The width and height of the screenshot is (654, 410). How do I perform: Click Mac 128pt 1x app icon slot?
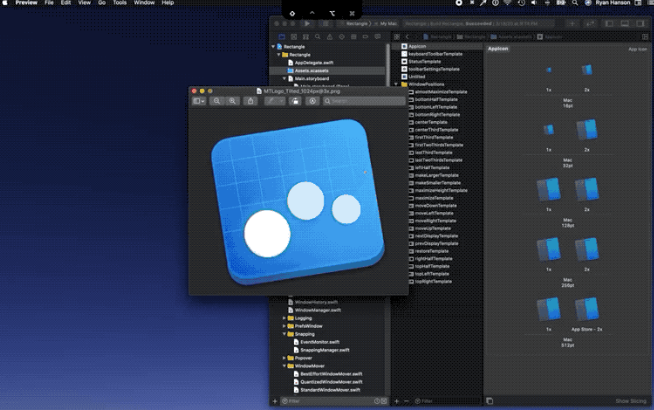click(x=548, y=189)
